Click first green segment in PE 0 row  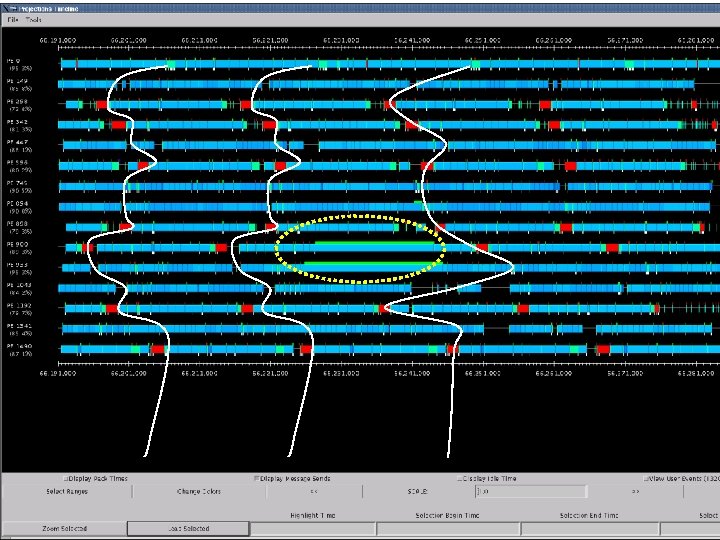pos(171,64)
